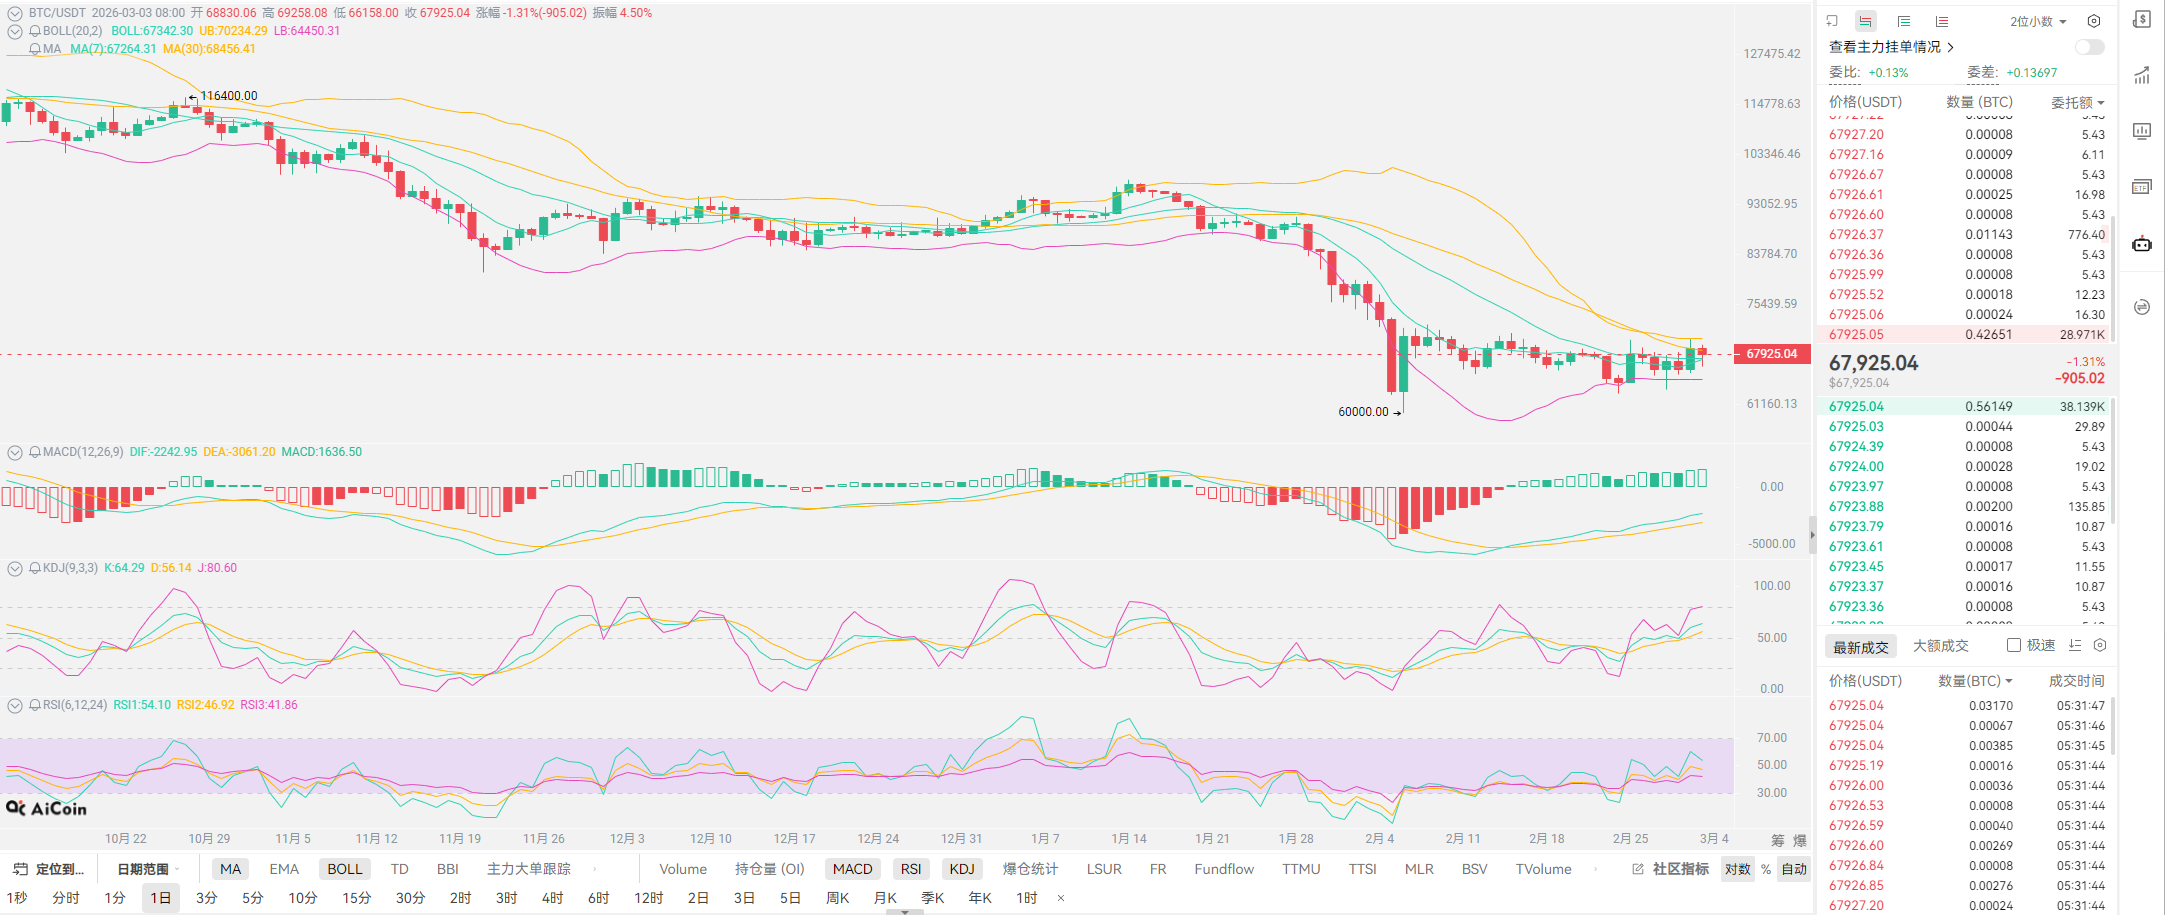2165x915 pixels.
Task: Click the EMA indicator option
Action: click(284, 869)
